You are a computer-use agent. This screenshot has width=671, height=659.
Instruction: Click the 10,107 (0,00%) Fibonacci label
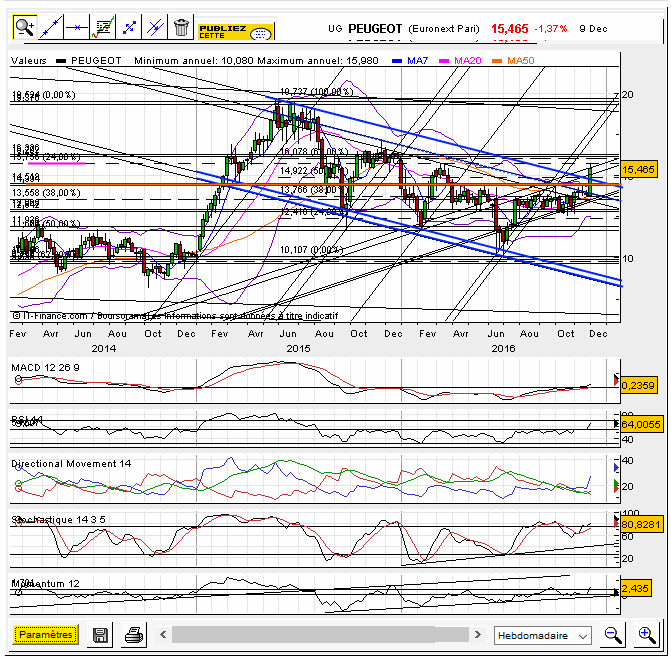pos(312,249)
